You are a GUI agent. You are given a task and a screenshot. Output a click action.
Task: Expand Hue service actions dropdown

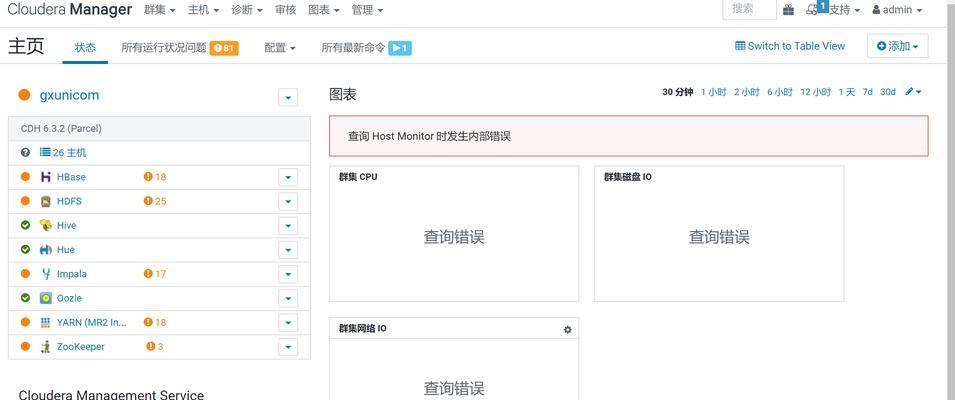288,250
